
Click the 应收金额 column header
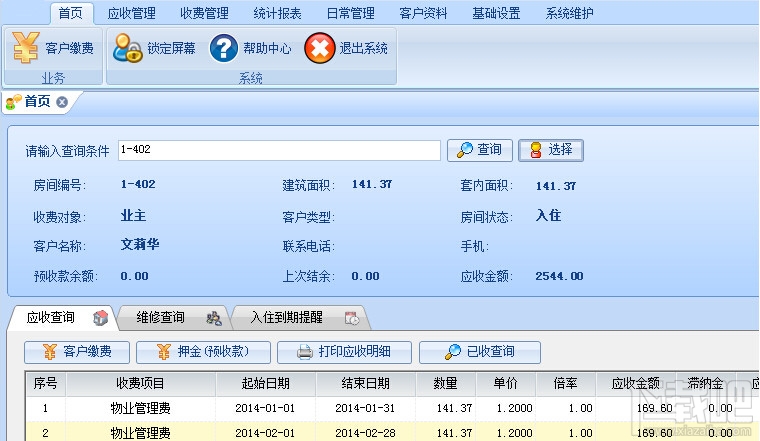[x=635, y=384]
